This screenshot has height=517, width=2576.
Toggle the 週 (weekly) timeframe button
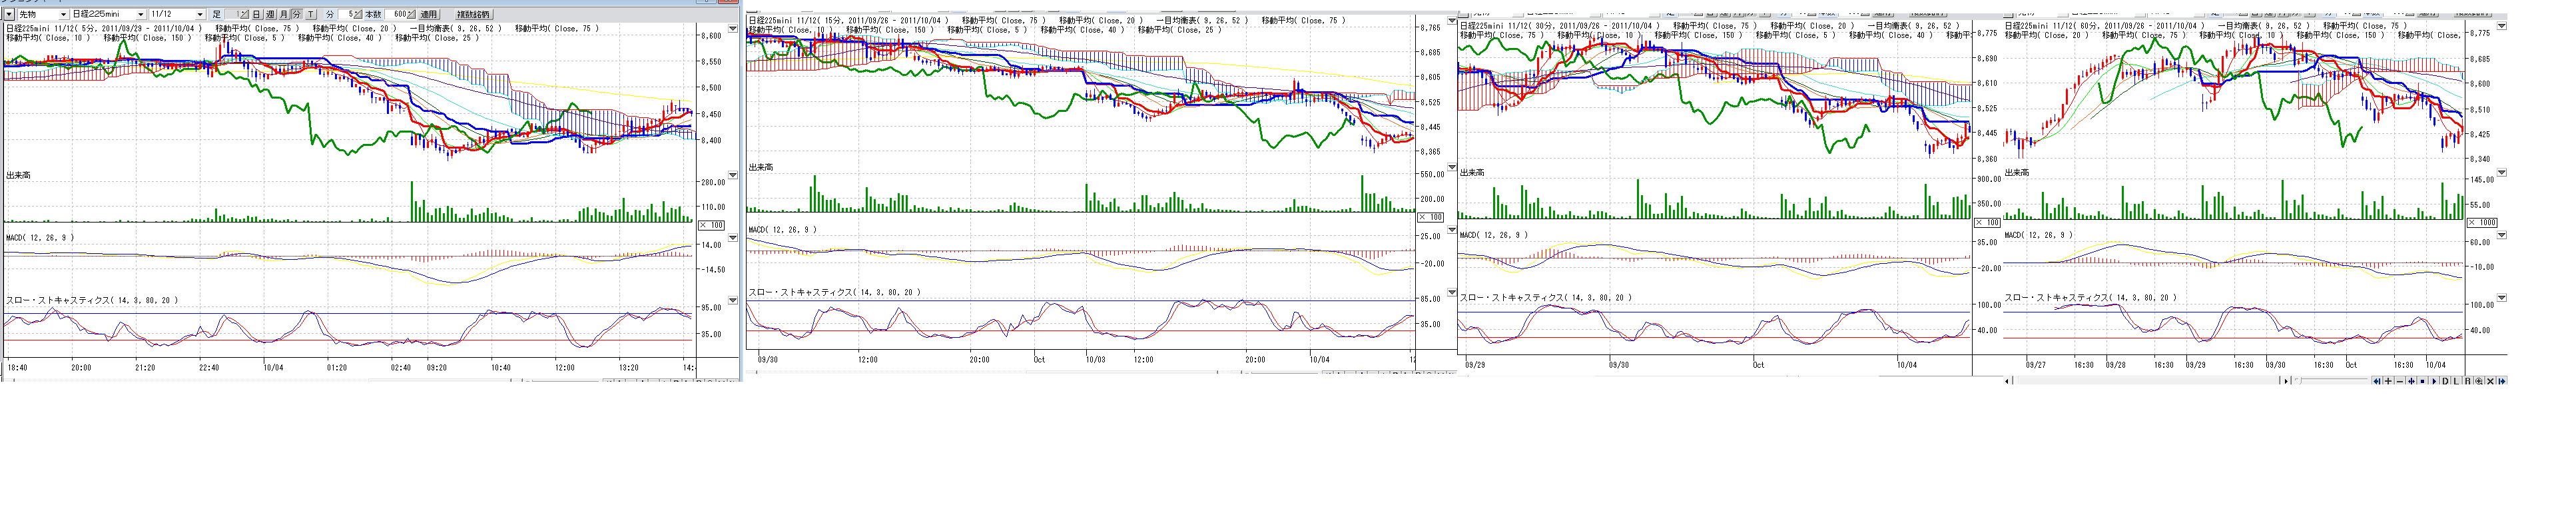click(x=271, y=14)
